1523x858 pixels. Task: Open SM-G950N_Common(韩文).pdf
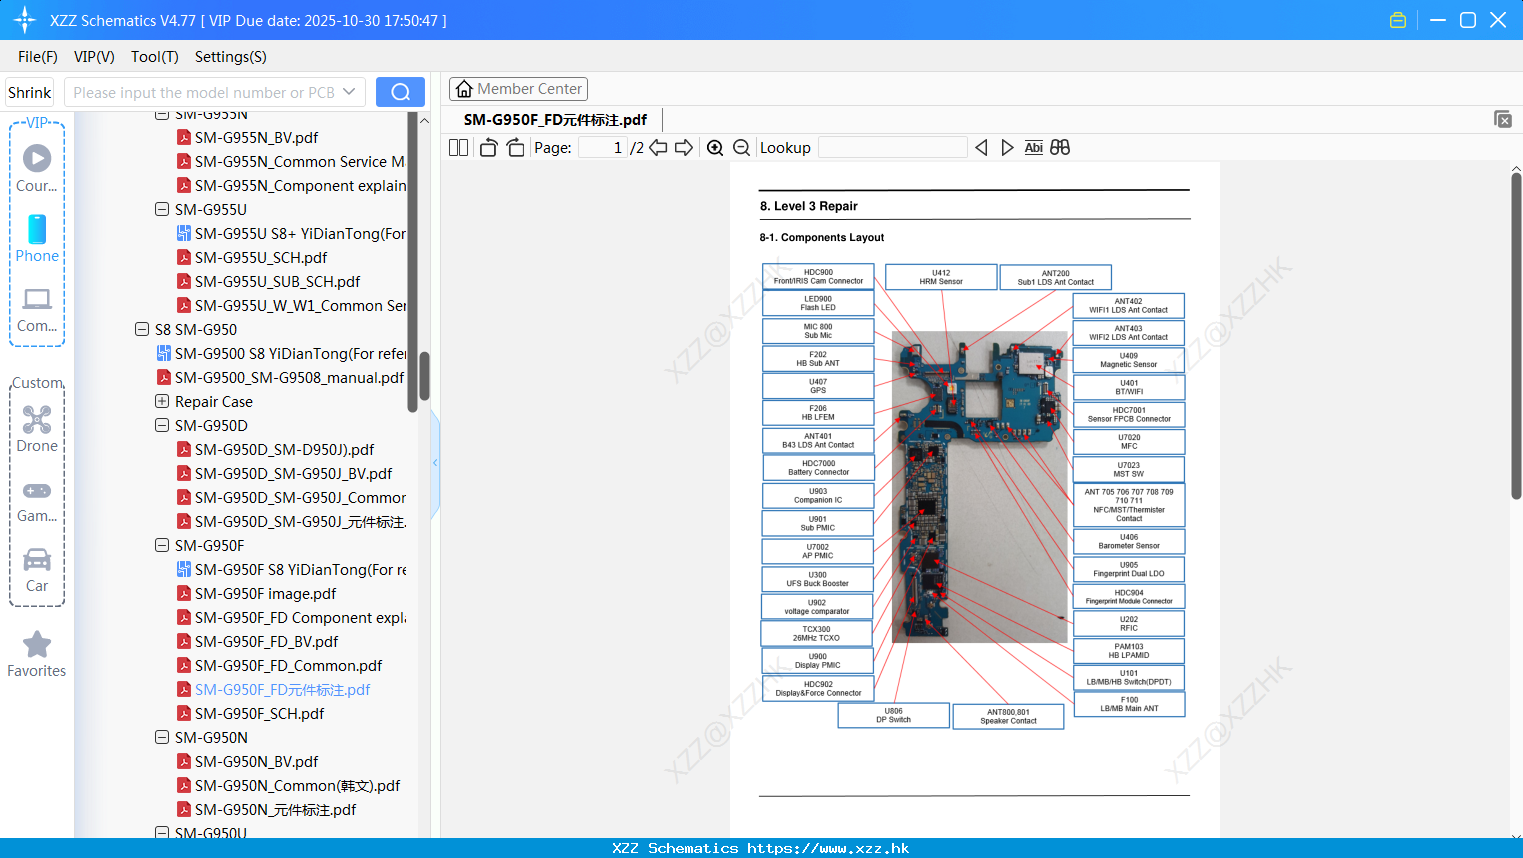tap(297, 785)
